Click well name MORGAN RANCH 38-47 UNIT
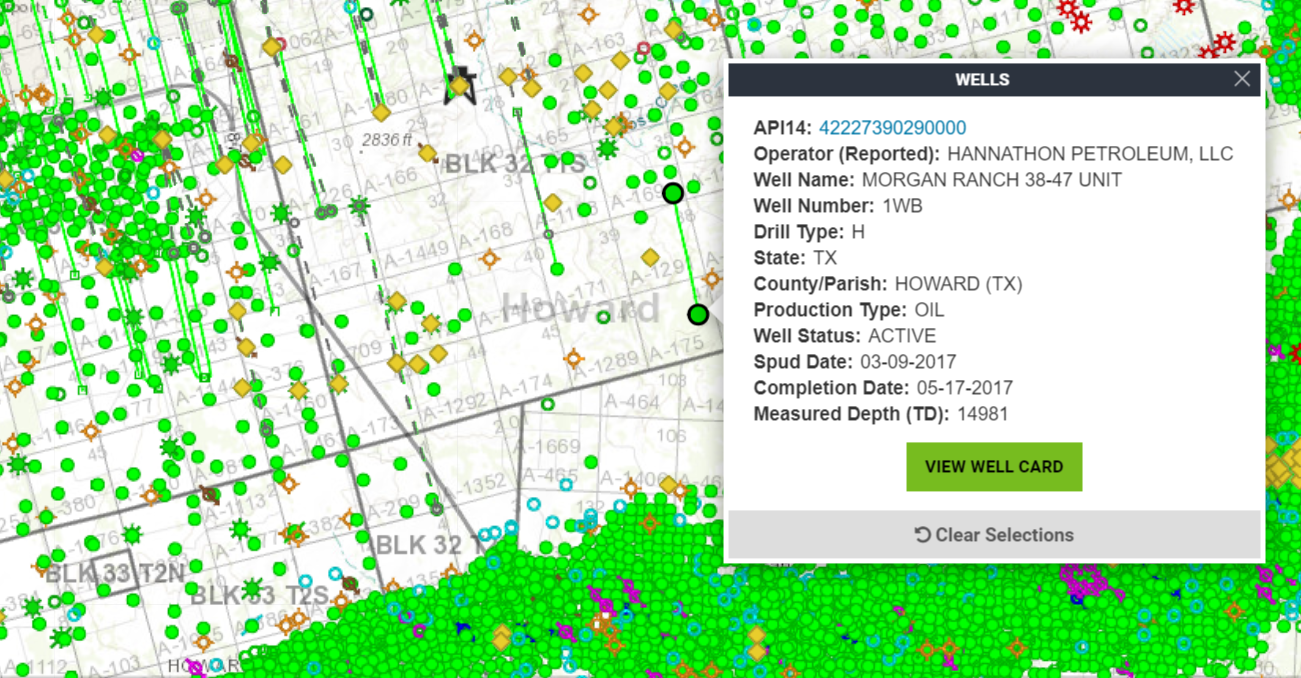The image size is (1301, 678). pos(991,180)
